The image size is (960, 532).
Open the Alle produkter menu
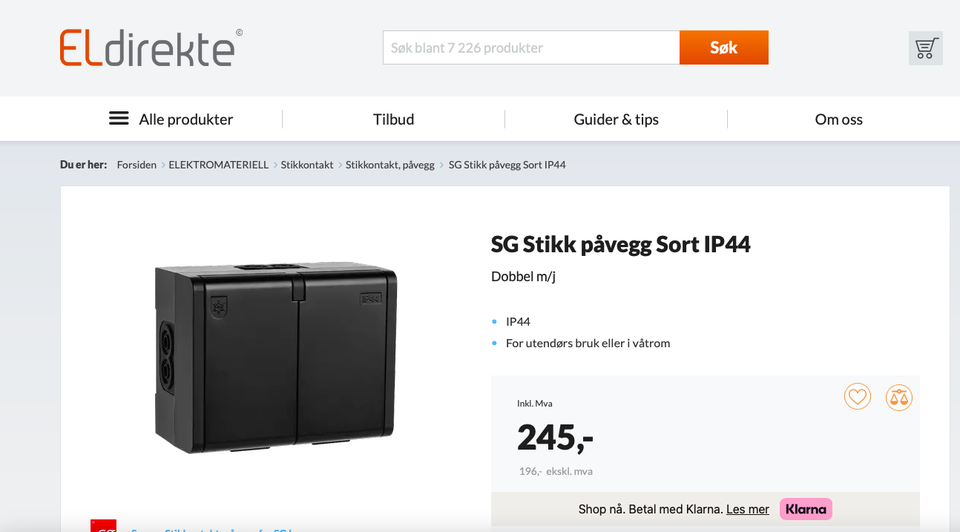tap(171, 119)
